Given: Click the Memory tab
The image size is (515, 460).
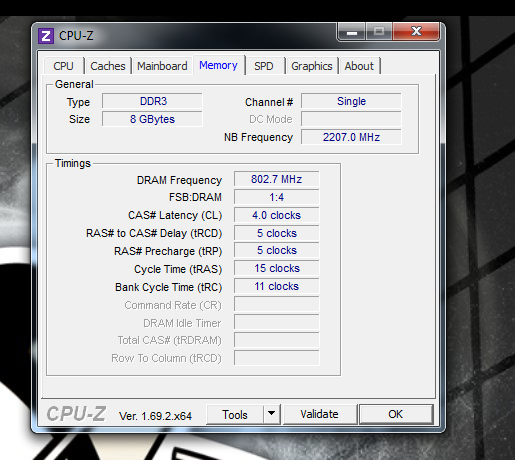Looking at the screenshot, I should coord(218,65).
